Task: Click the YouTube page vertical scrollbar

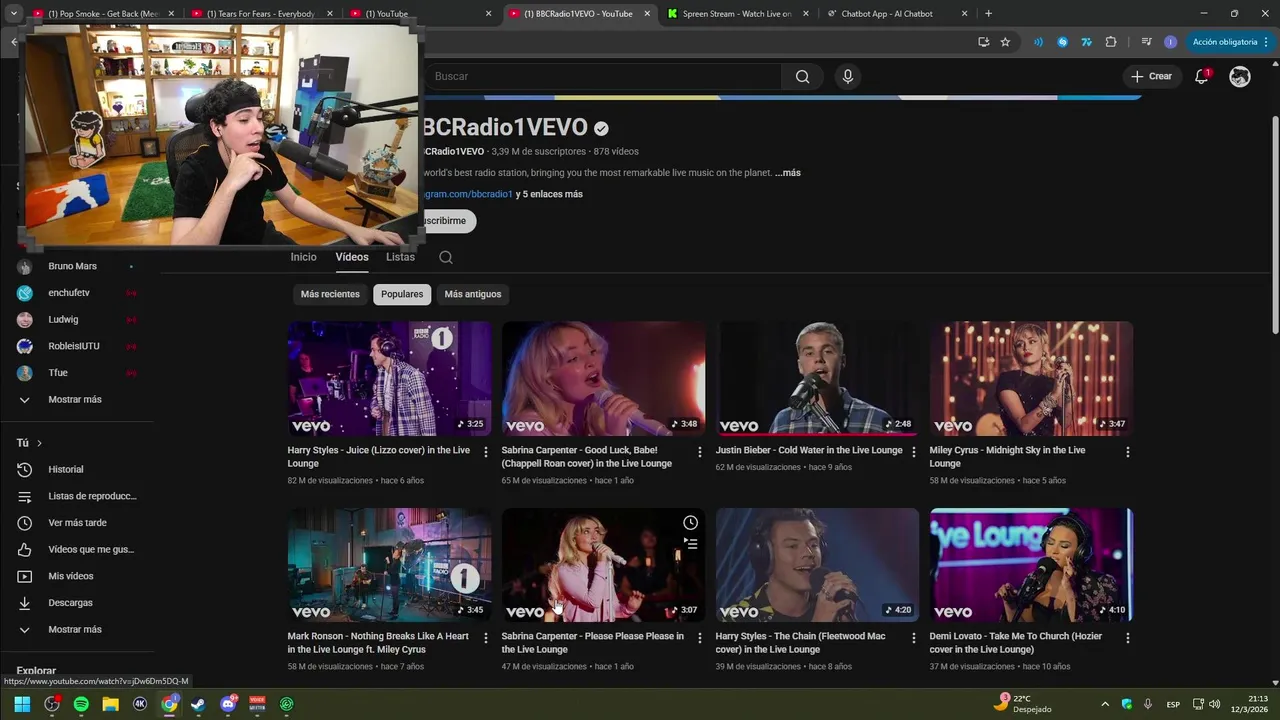Action: point(1274,225)
